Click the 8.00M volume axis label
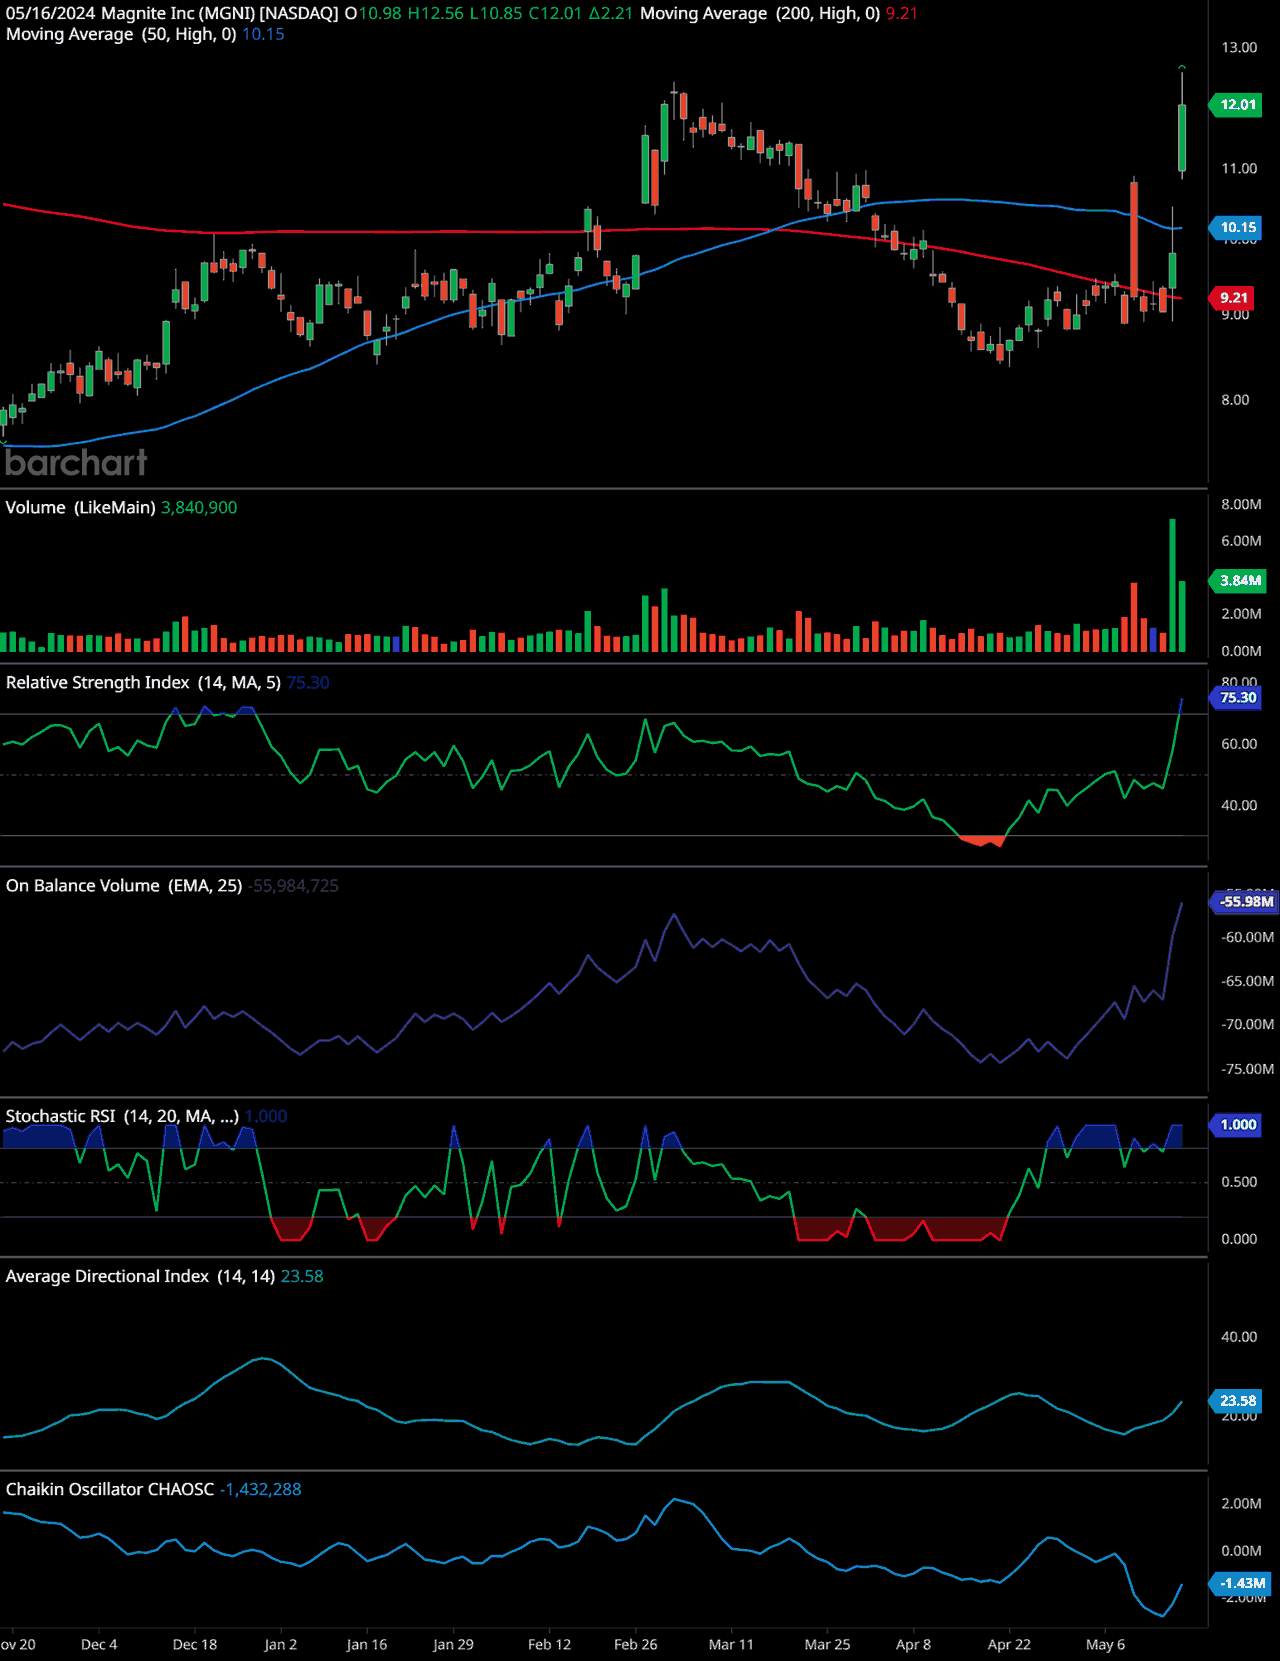Screen dimensions: 1280x1661 tap(1241, 505)
